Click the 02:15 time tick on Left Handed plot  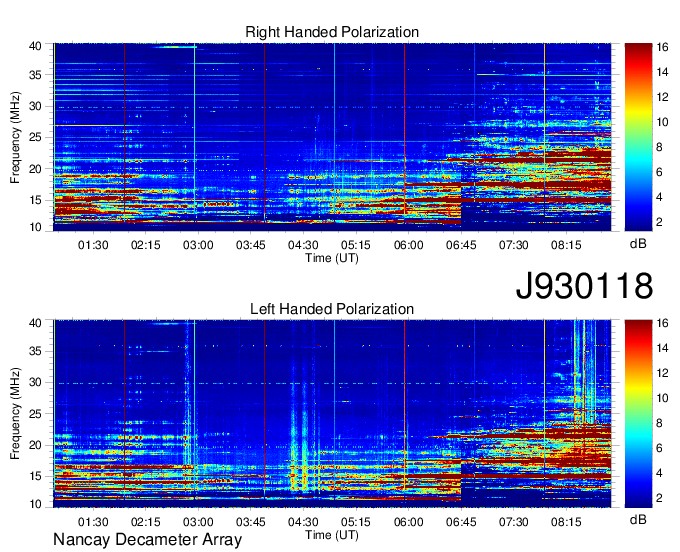(x=146, y=522)
